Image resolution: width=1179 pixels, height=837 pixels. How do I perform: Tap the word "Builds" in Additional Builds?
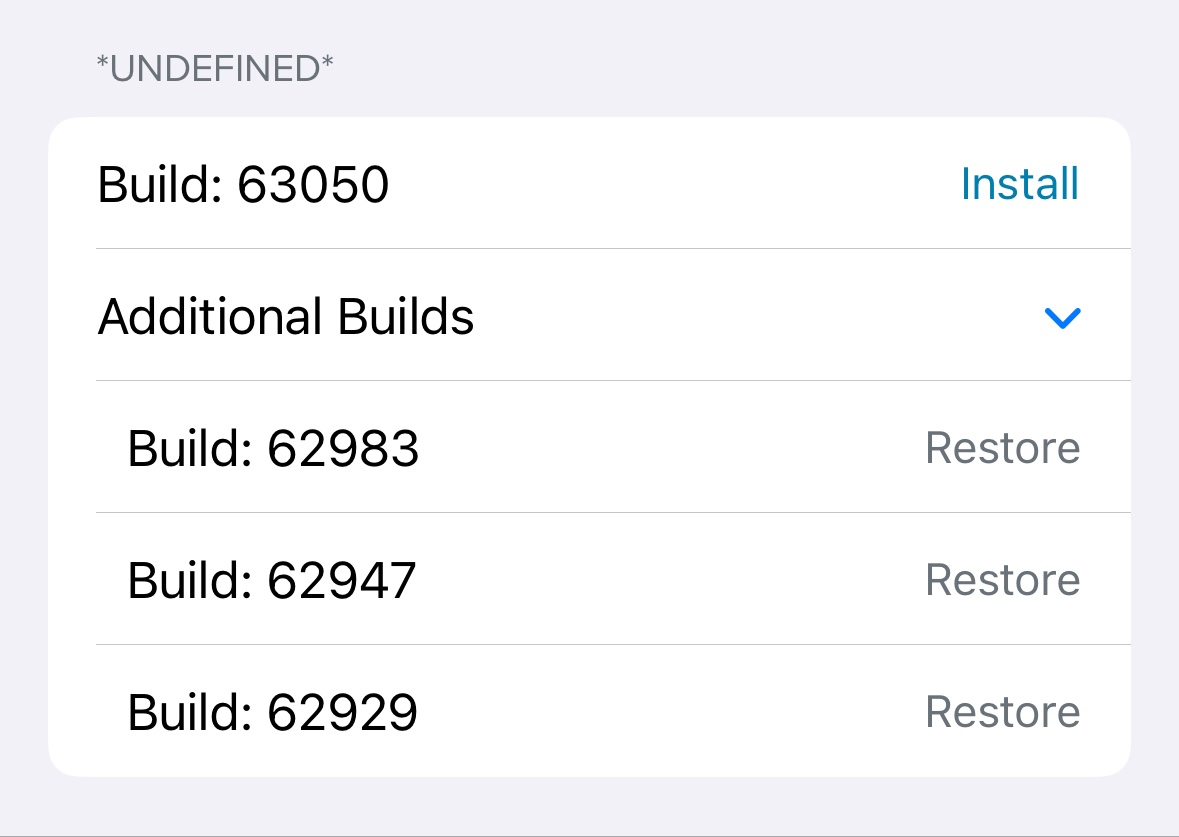[405, 317]
